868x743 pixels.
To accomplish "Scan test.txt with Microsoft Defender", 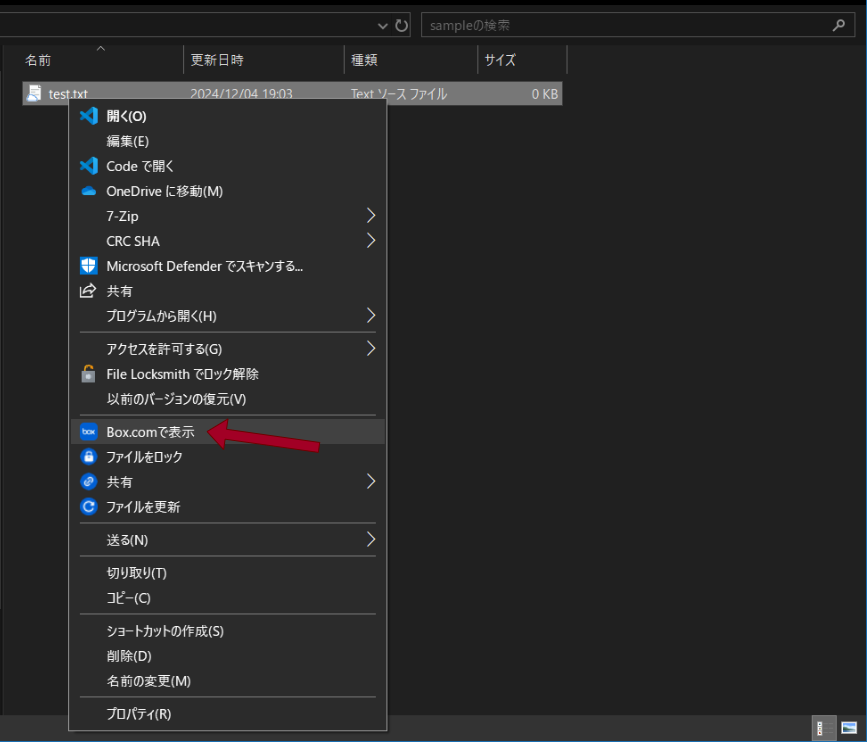I will [x=180, y=266].
